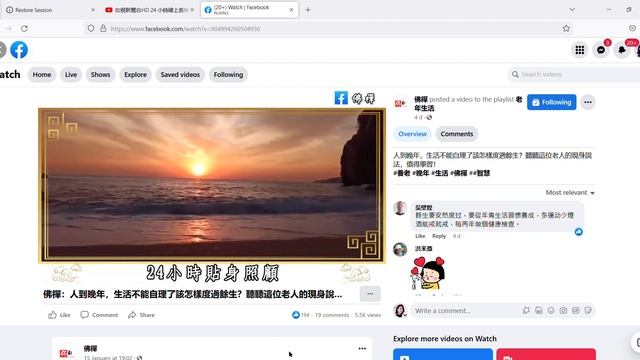
Task: Play the sunset beach video
Action: point(212,185)
